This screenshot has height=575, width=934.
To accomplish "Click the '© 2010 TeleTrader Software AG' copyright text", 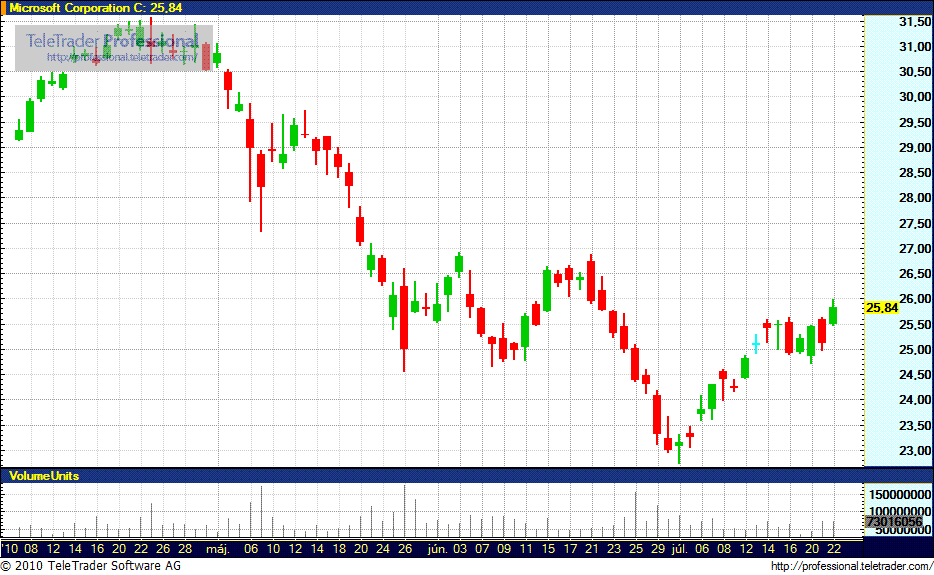I will point(91,565).
